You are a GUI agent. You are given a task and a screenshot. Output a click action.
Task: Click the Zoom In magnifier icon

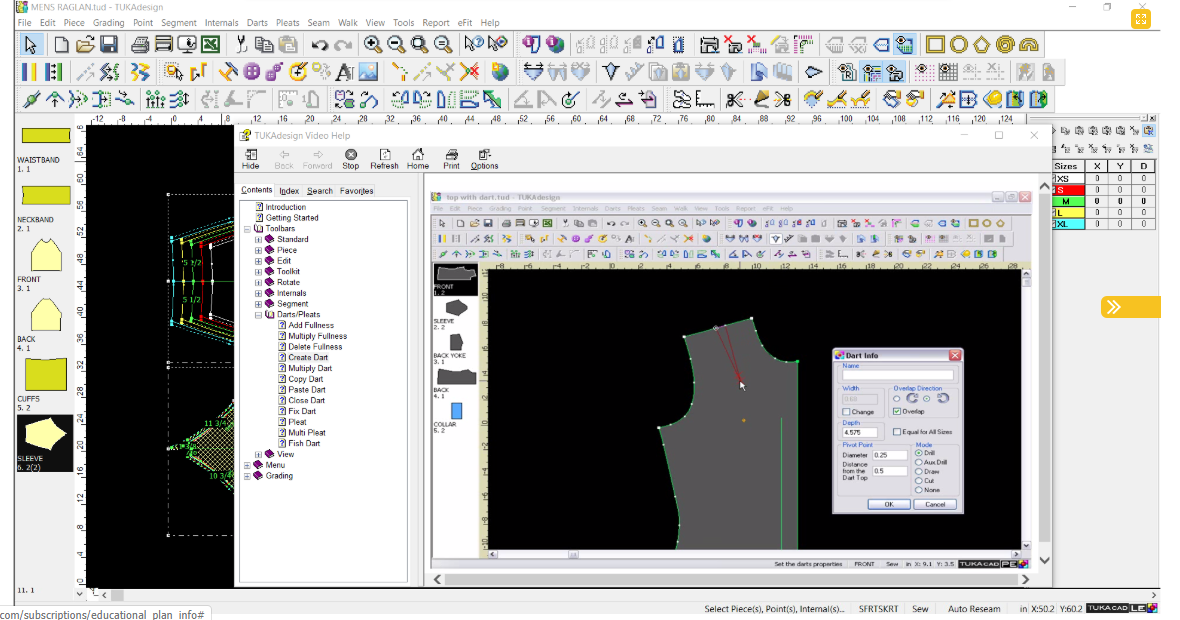(372, 44)
